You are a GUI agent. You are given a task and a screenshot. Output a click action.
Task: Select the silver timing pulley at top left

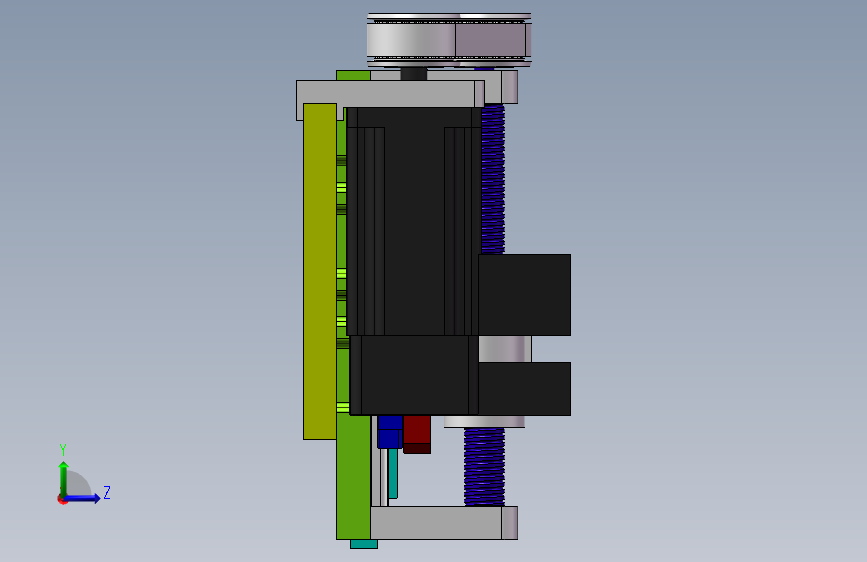(x=410, y=40)
